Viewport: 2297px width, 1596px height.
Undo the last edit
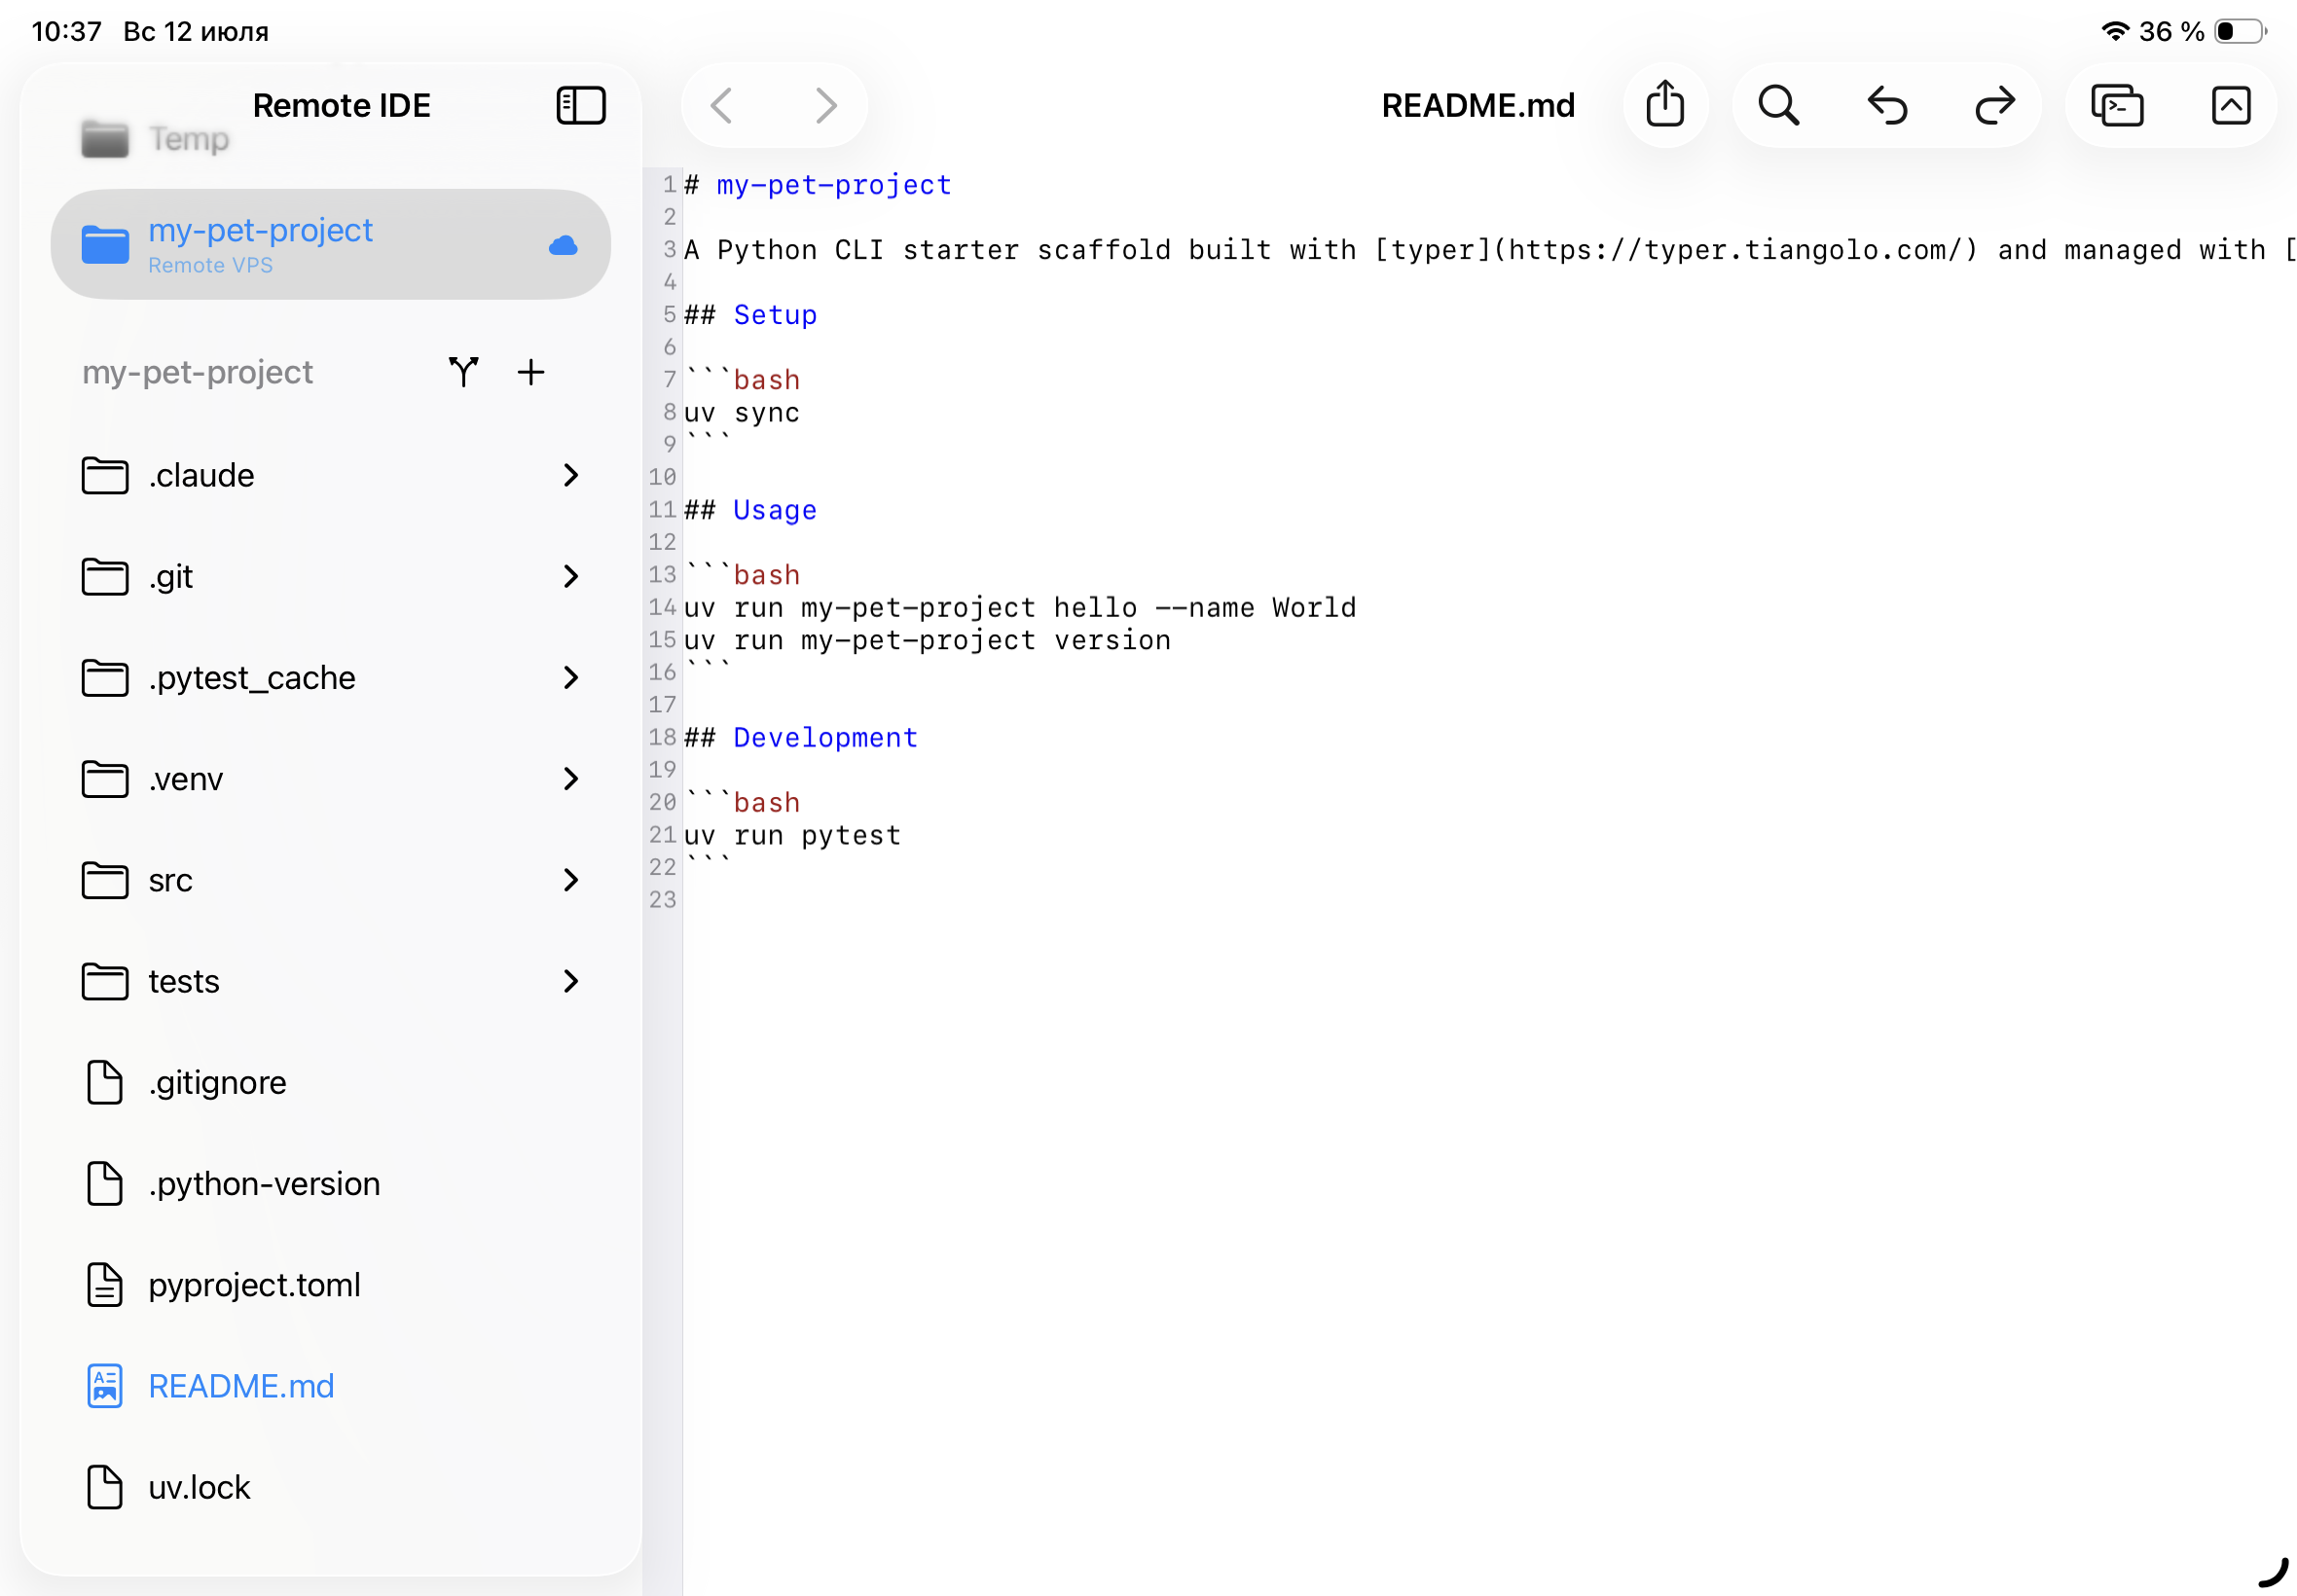click(1887, 105)
